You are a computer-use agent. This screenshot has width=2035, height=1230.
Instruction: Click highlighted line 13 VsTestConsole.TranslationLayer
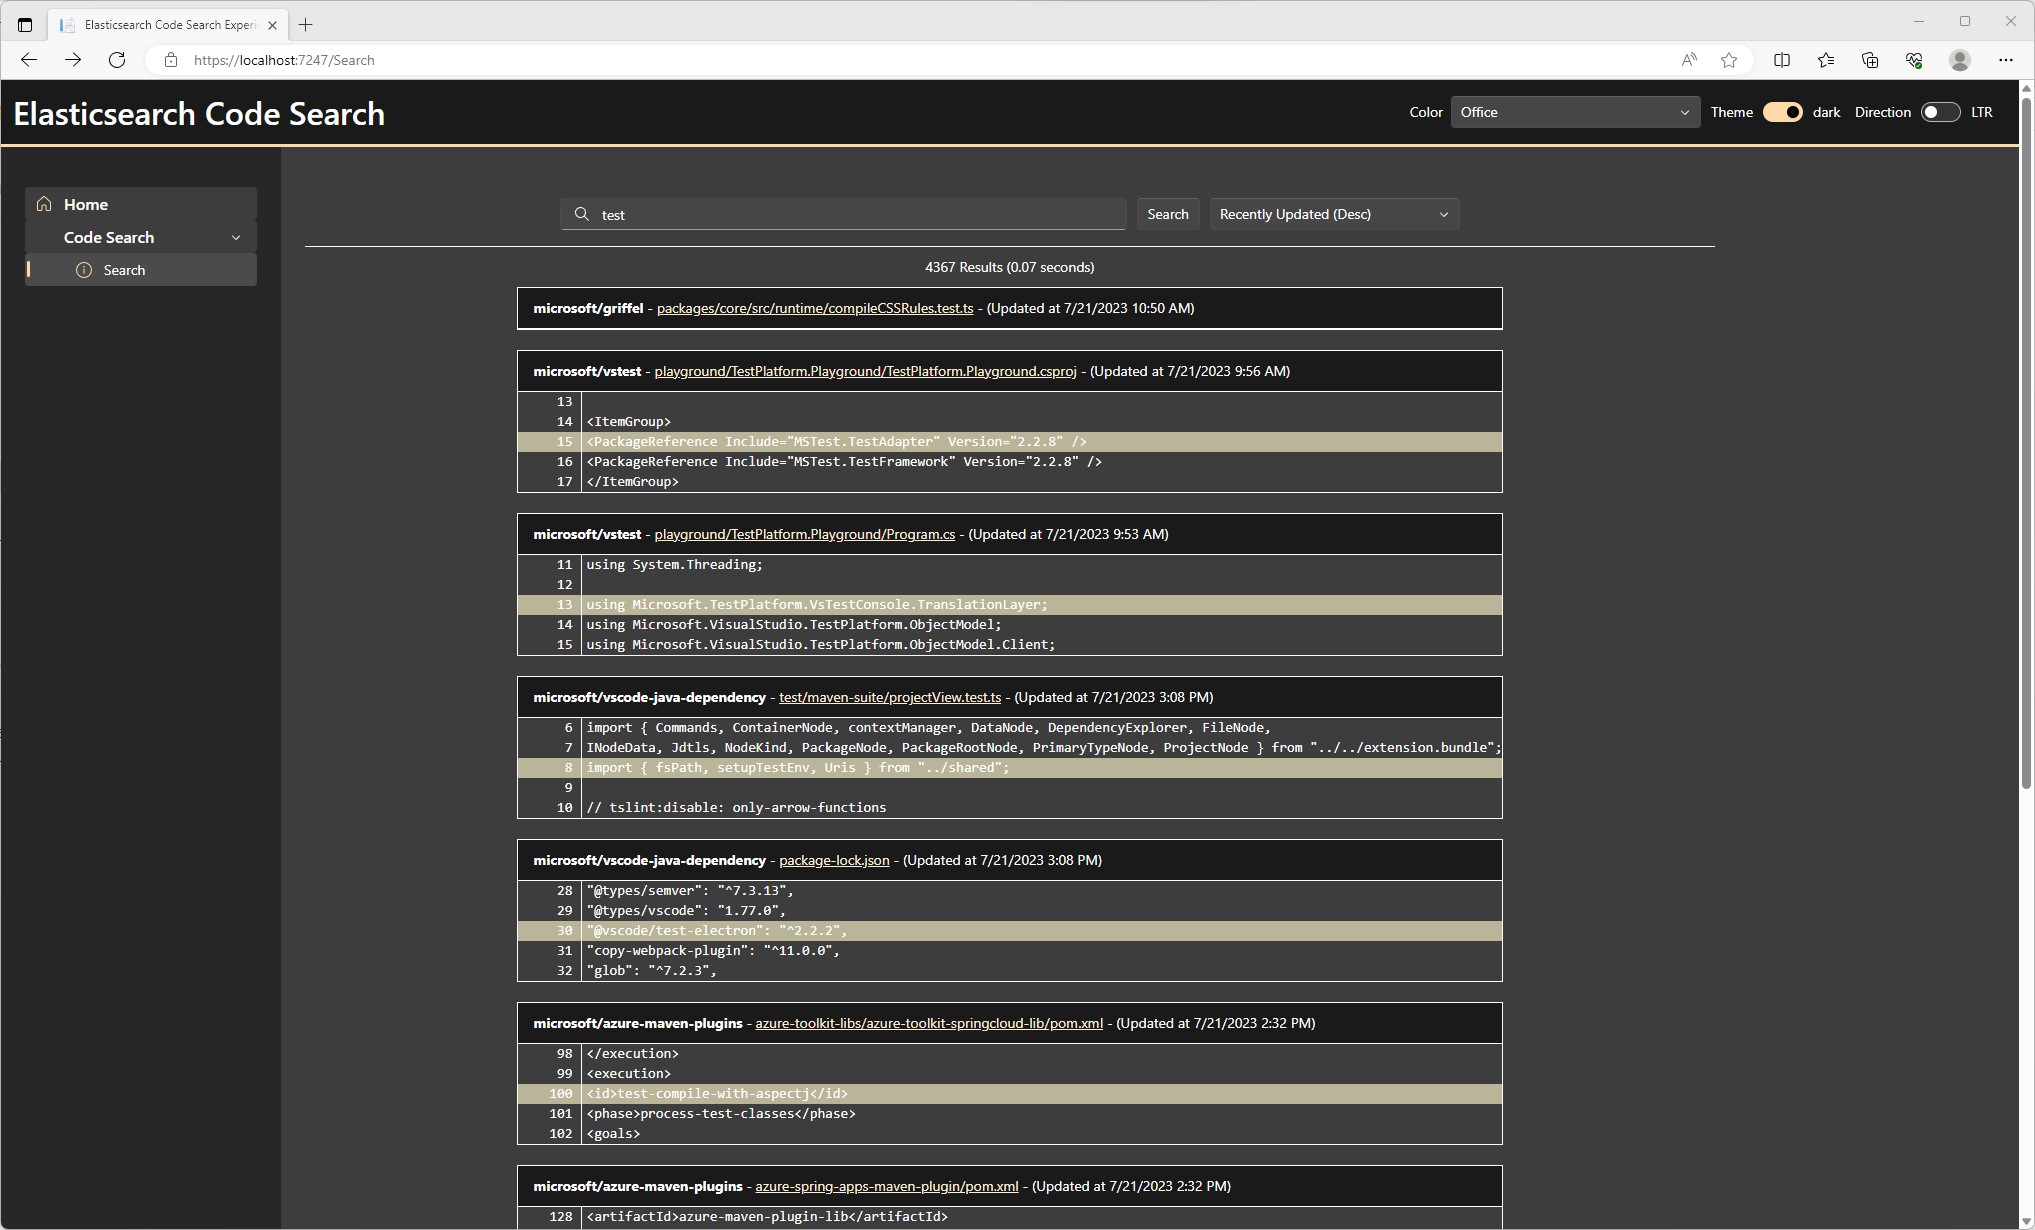(1010, 605)
